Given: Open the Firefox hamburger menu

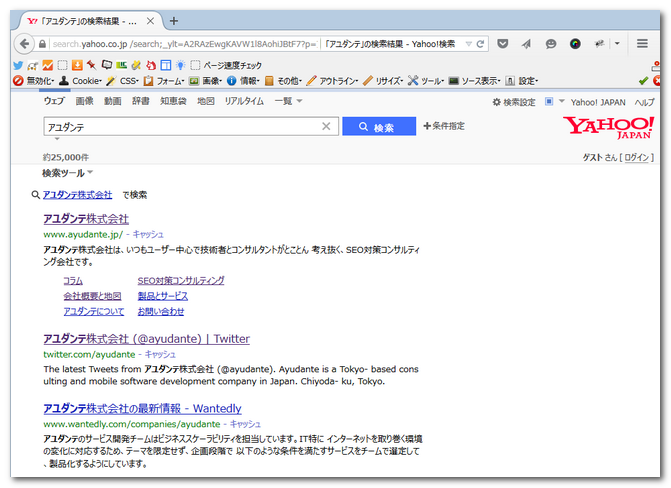Looking at the screenshot, I should pos(642,44).
